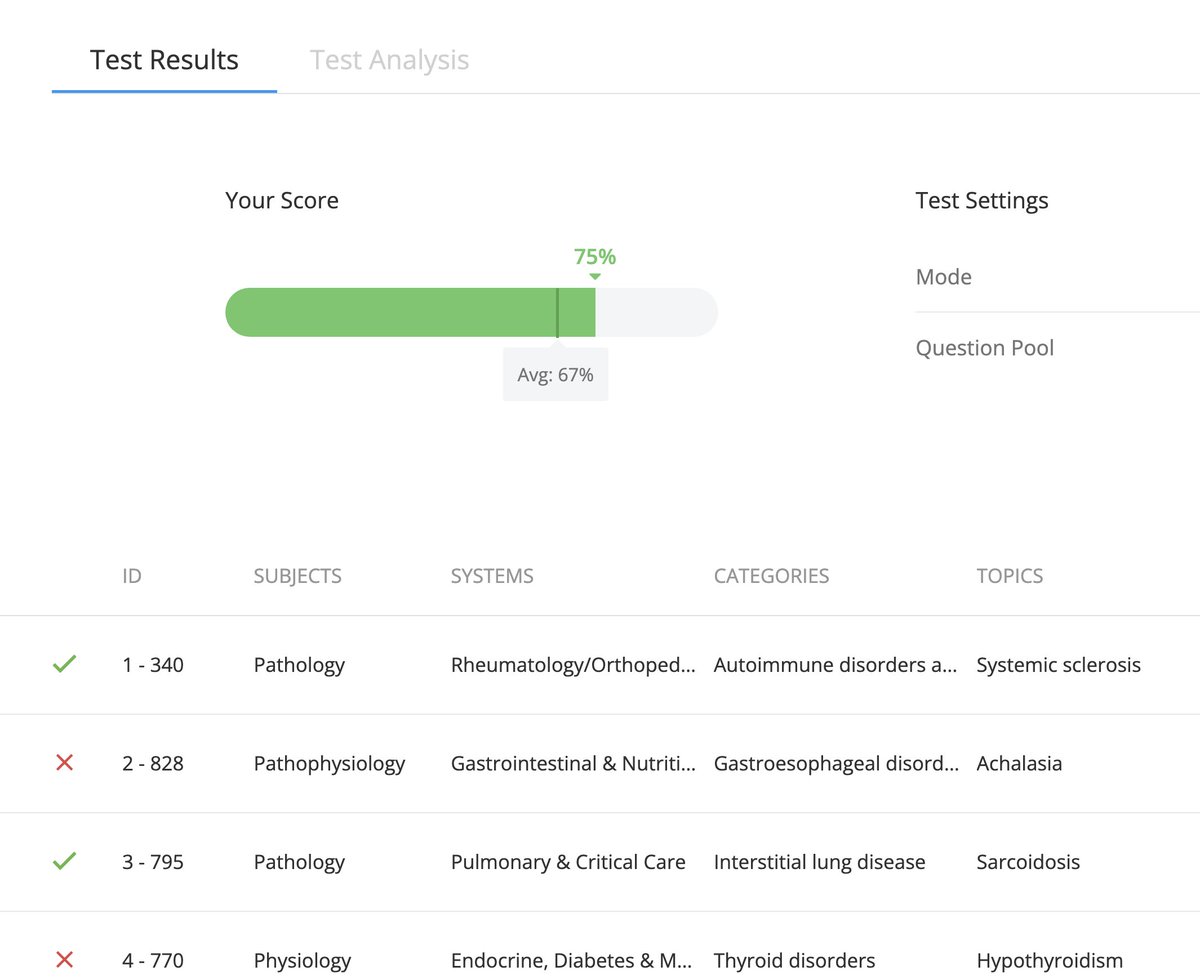
Task: Click the Endocrine, Diabetes & M... cell
Action: click(571, 961)
